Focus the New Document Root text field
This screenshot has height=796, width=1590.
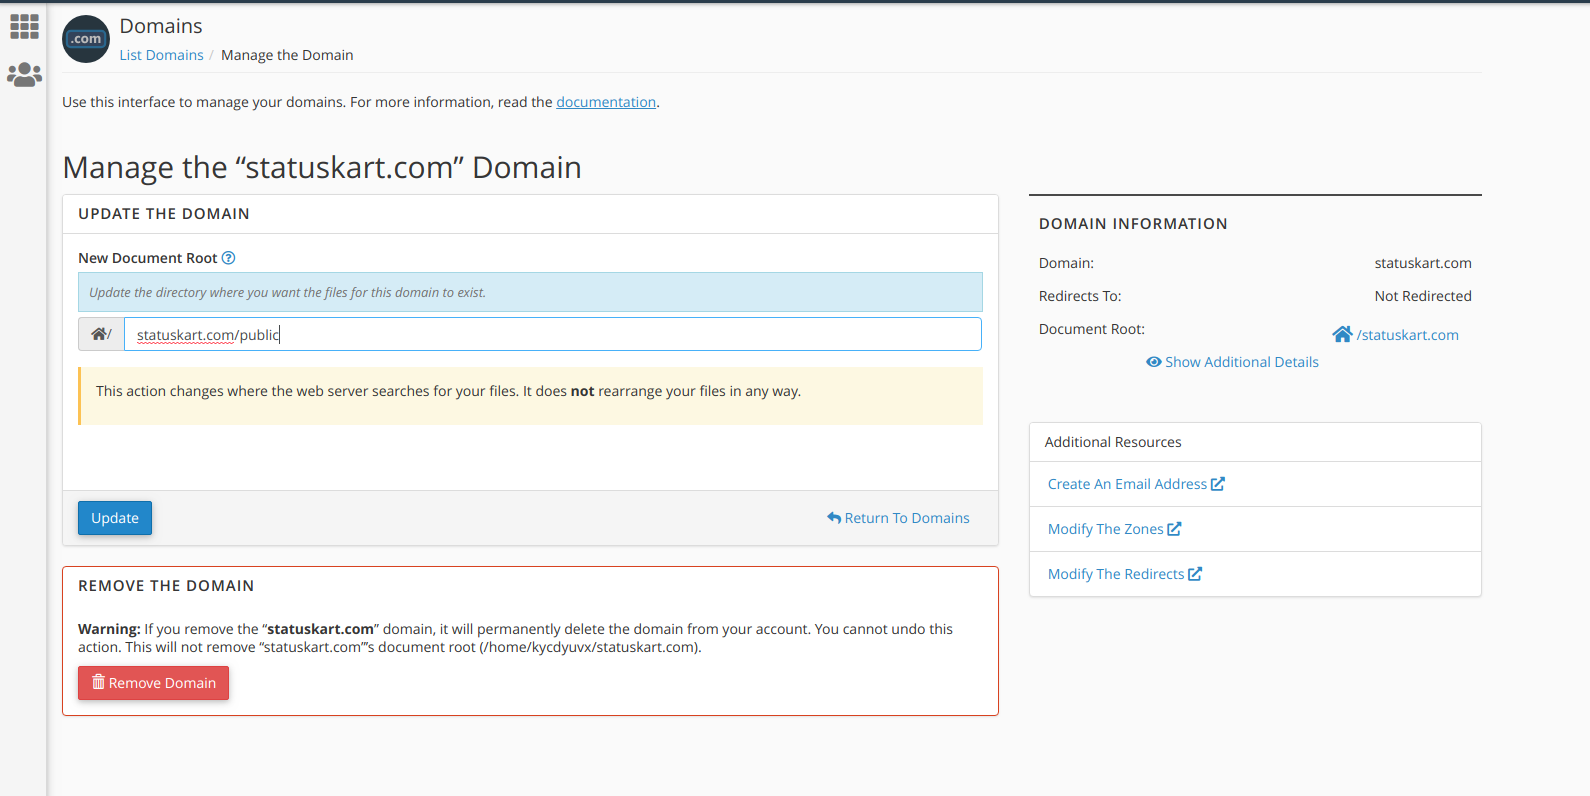552,334
